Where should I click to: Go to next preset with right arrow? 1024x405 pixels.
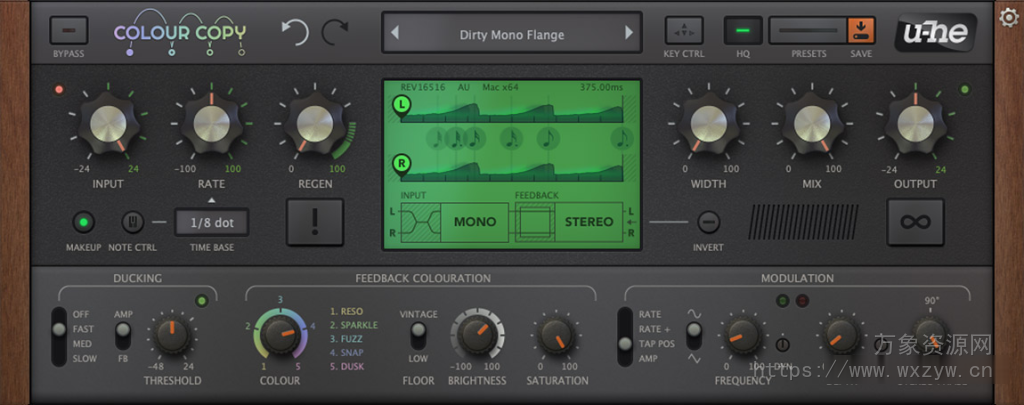(x=629, y=34)
